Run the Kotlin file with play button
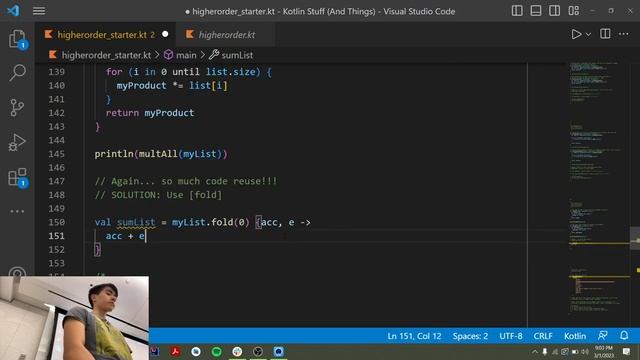Screen dimensions: 640x360 (x=576, y=34)
